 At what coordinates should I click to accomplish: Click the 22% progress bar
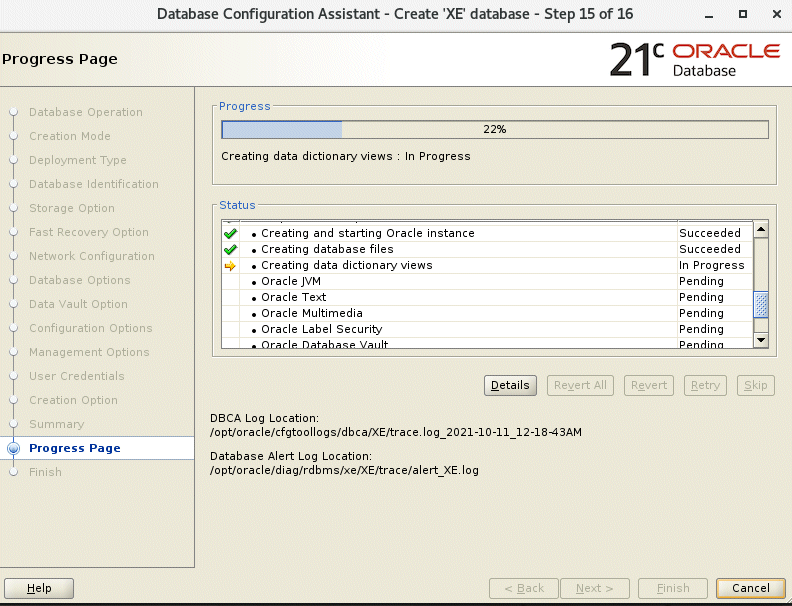pyautogui.click(x=495, y=129)
